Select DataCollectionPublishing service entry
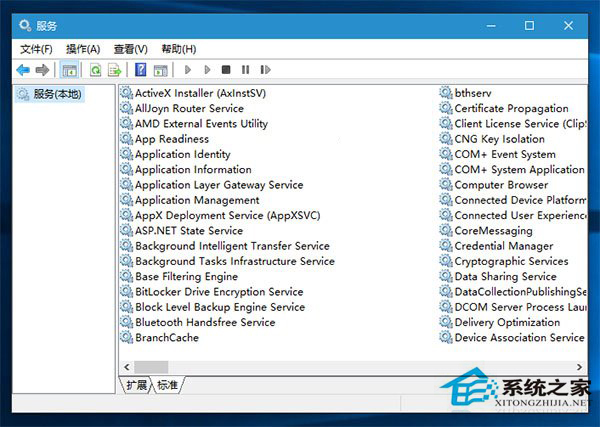The image size is (600, 427). point(513,292)
